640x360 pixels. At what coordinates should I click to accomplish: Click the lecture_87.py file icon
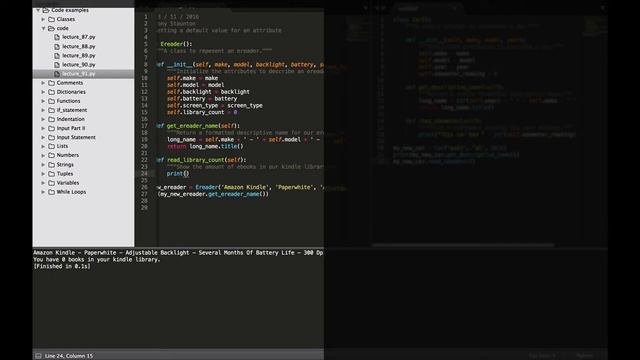click(x=57, y=37)
